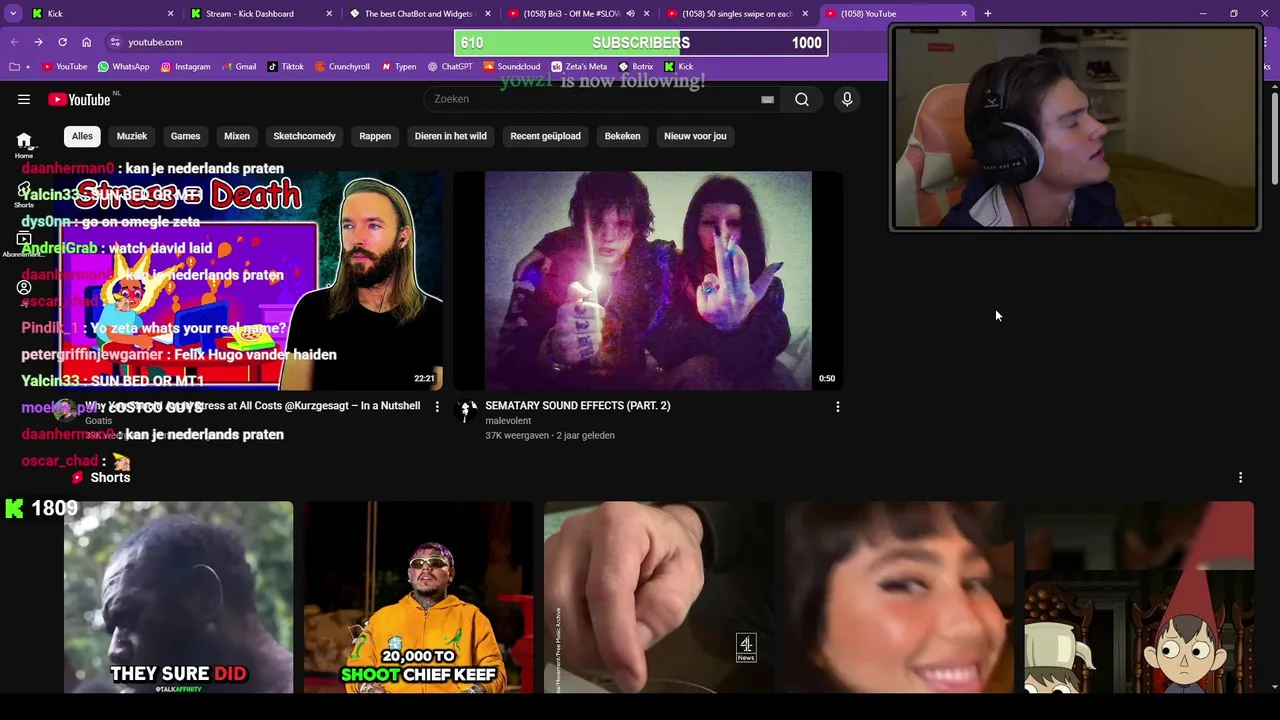Reload the page with browser refresh
The width and height of the screenshot is (1280, 720).
pyautogui.click(x=62, y=42)
